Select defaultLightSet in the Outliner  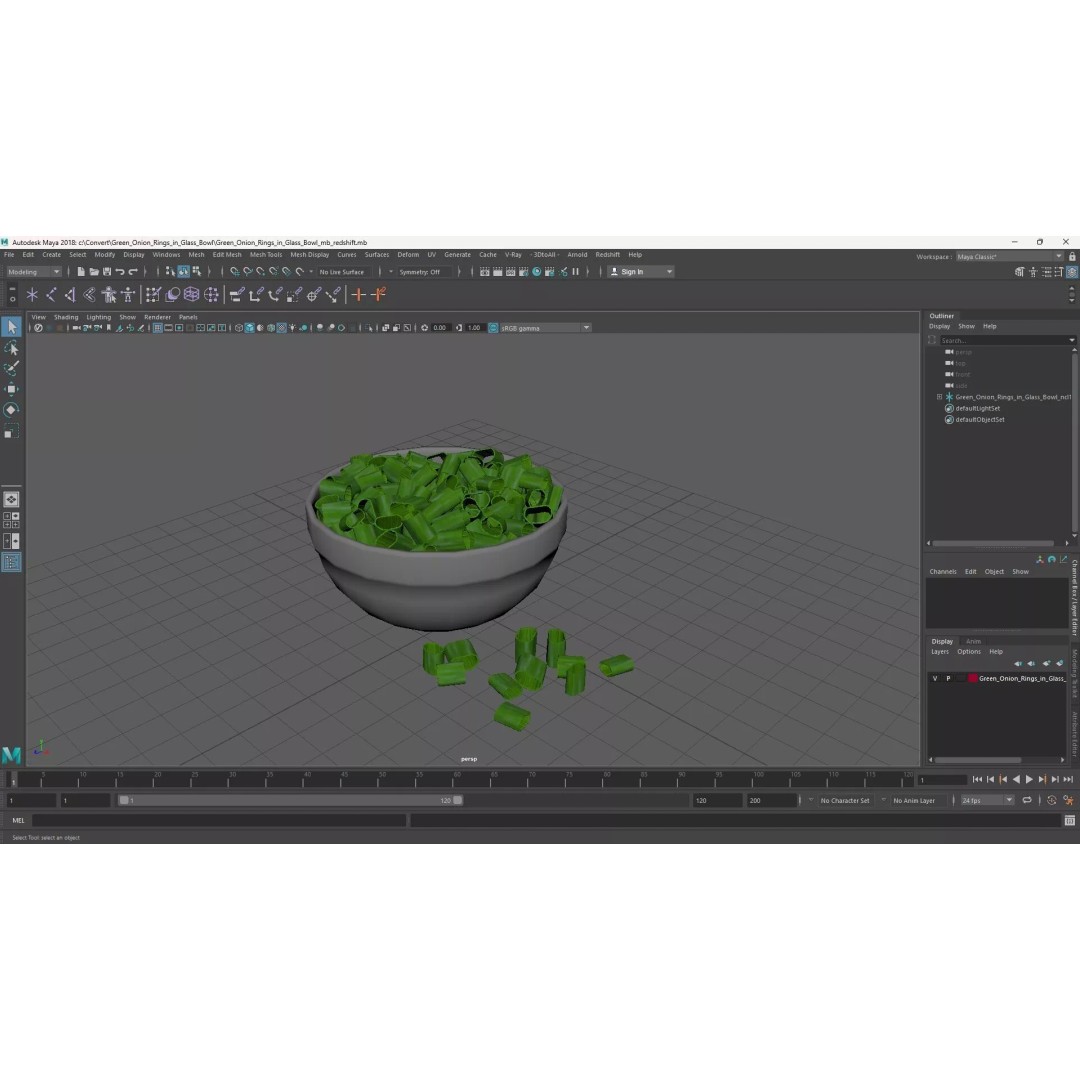pyautogui.click(x=977, y=408)
